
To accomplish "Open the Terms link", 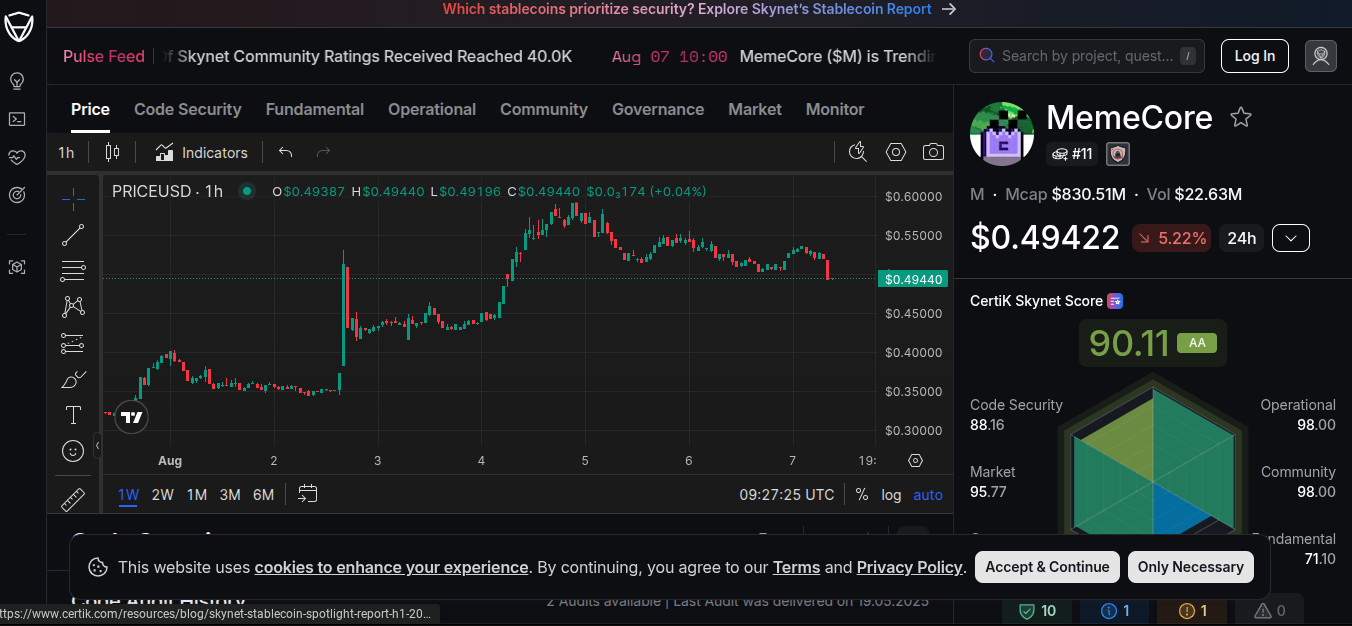I will coord(796,567).
